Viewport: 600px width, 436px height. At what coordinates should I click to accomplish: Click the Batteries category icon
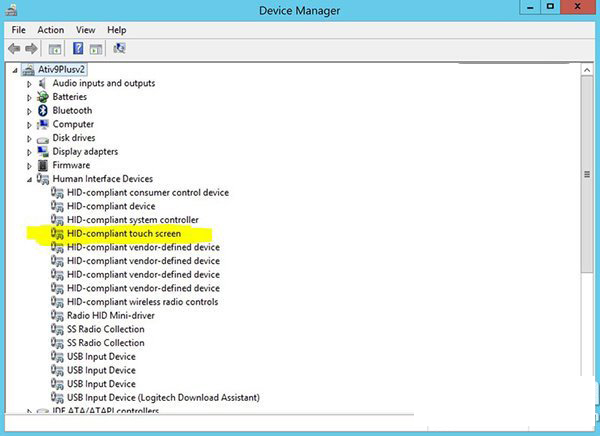coord(43,97)
